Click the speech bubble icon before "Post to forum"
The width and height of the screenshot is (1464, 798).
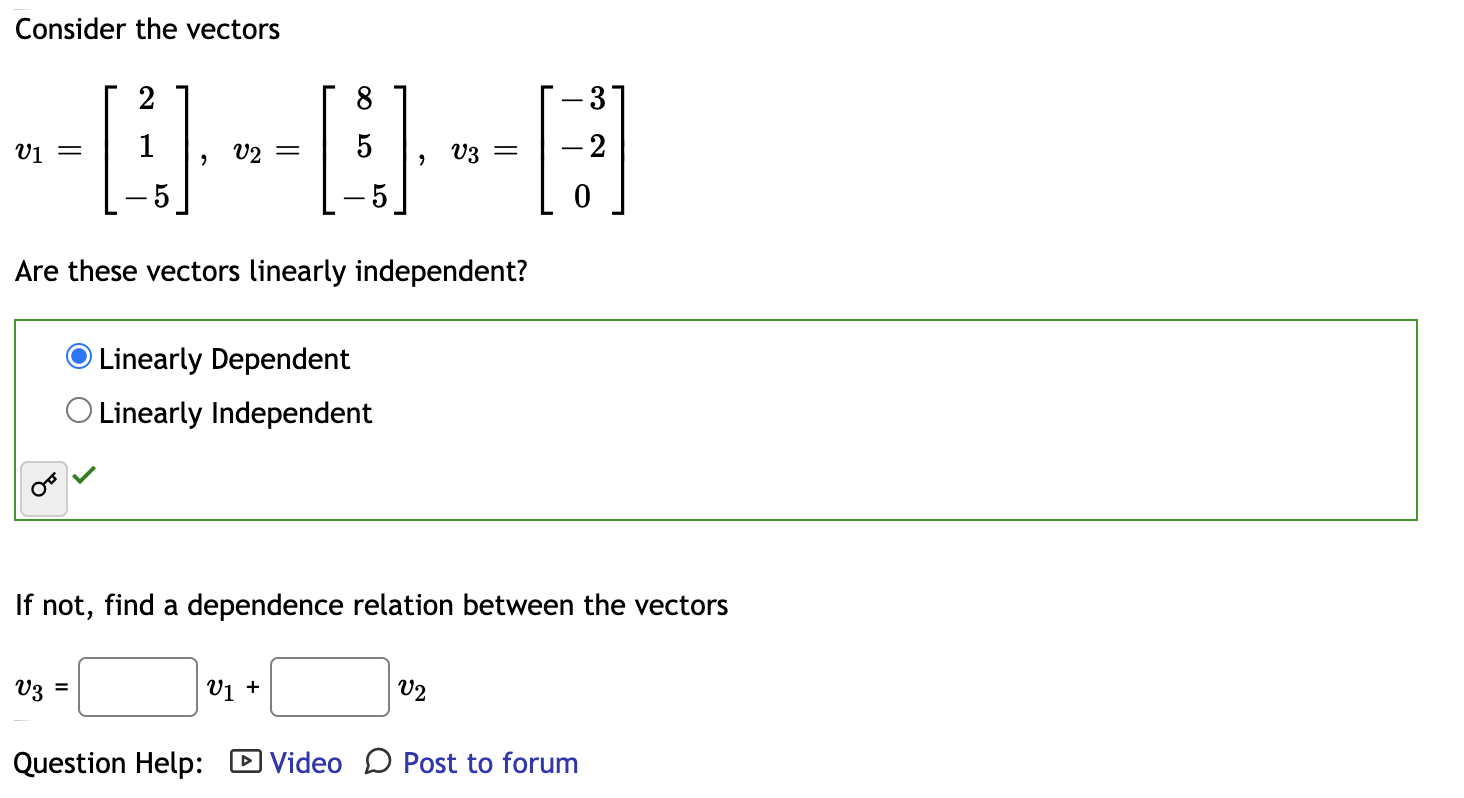point(375,763)
